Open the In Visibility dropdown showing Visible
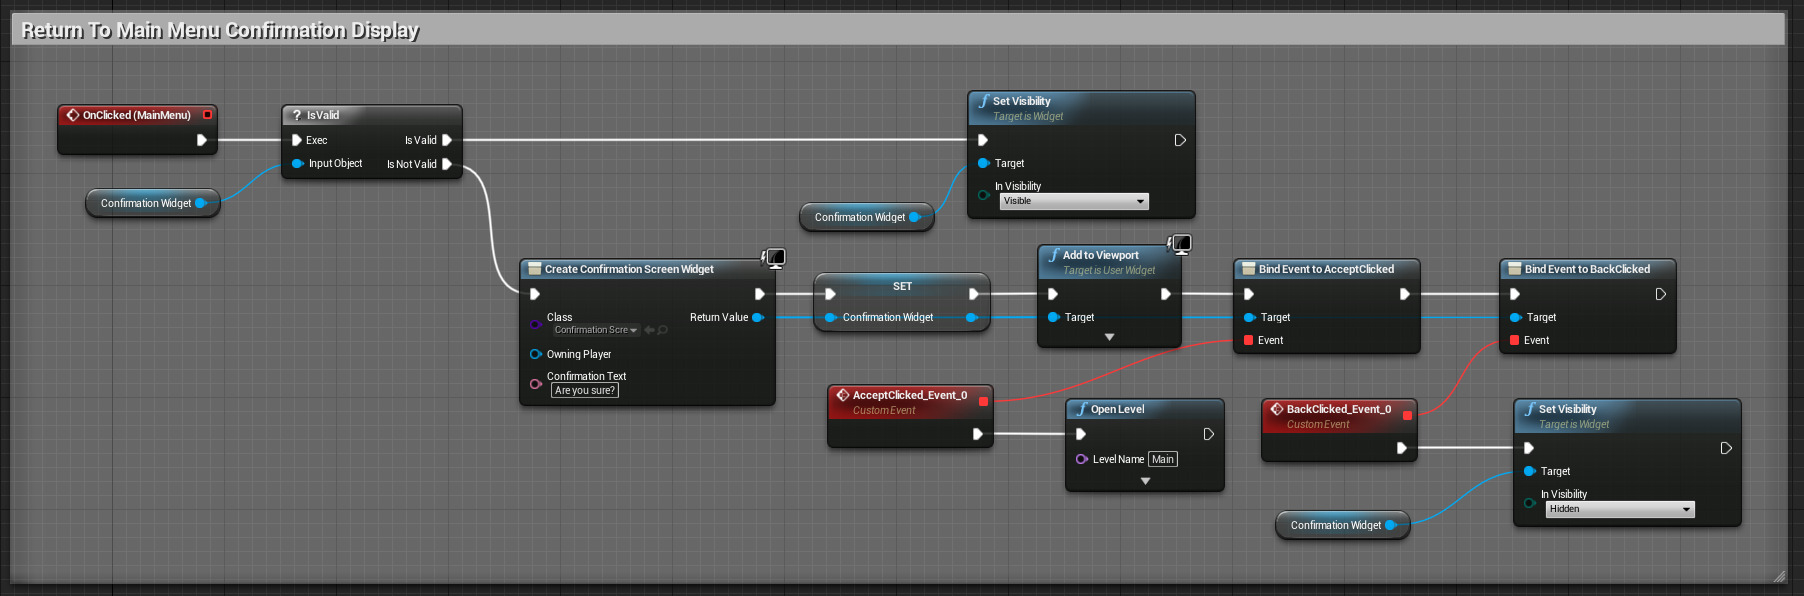 click(1073, 202)
